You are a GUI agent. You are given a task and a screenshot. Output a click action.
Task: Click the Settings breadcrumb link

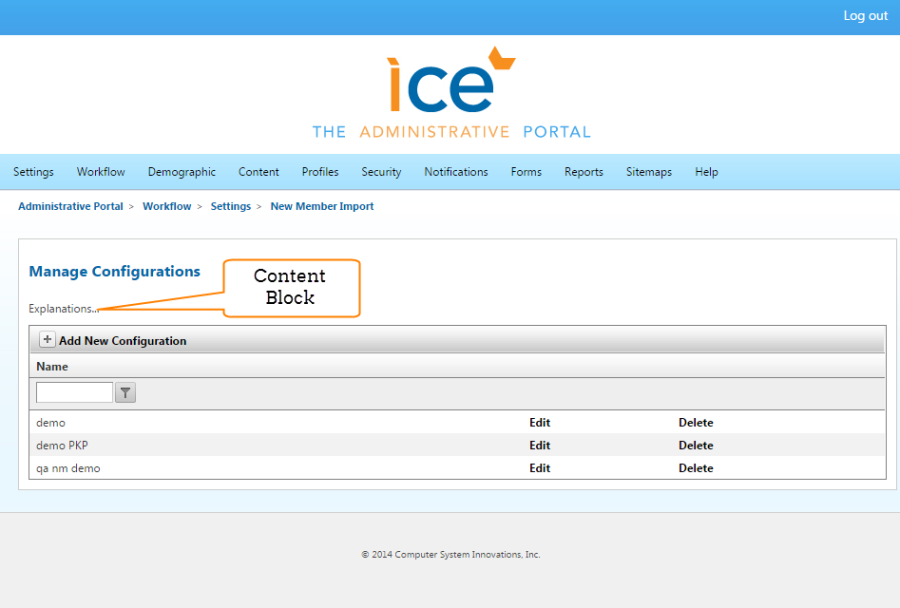(x=230, y=206)
